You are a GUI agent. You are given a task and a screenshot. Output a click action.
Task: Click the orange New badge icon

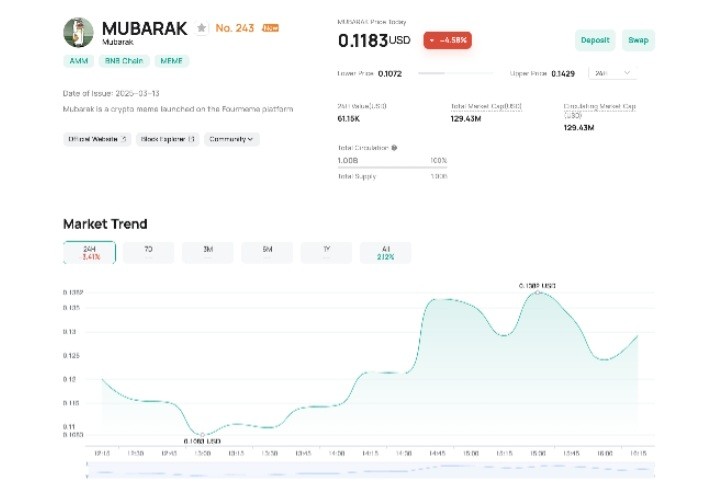pos(270,28)
